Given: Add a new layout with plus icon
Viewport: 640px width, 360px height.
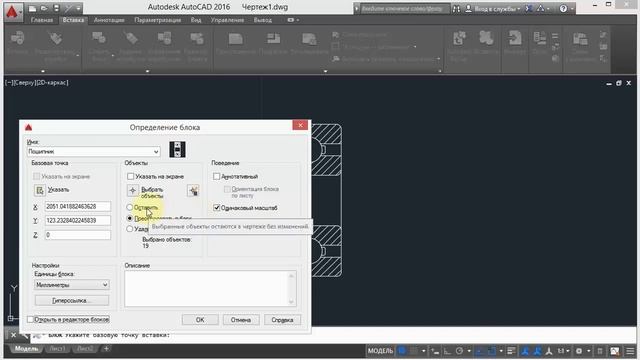Looking at the screenshot, I should tap(106, 349).
